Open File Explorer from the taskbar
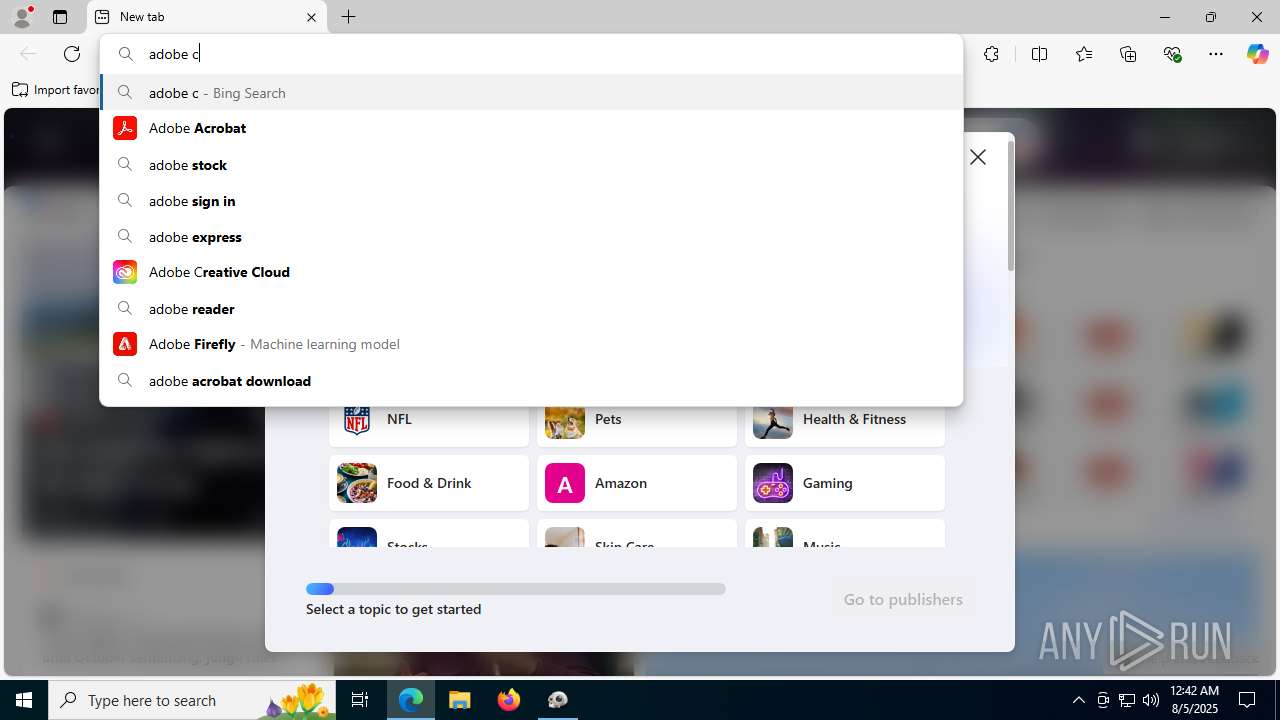This screenshot has width=1280, height=720. [460, 700]
